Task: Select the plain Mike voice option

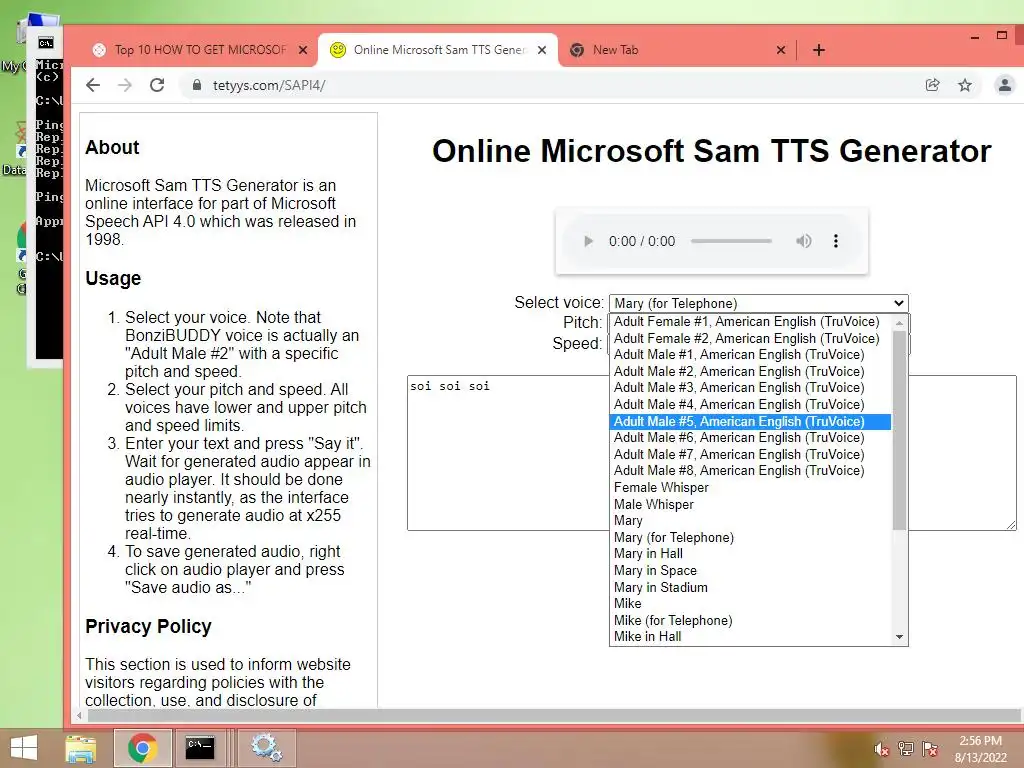Action: coord(750,603)
